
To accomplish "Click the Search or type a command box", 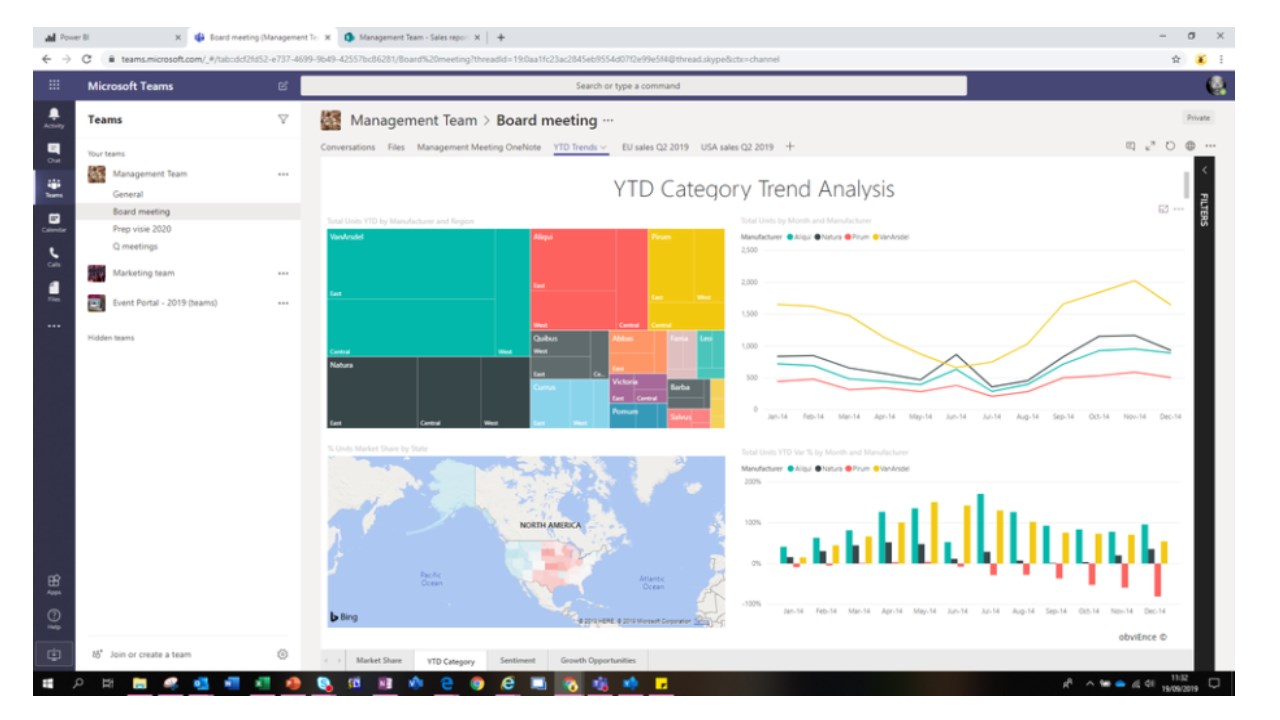I will coord(633,86).
